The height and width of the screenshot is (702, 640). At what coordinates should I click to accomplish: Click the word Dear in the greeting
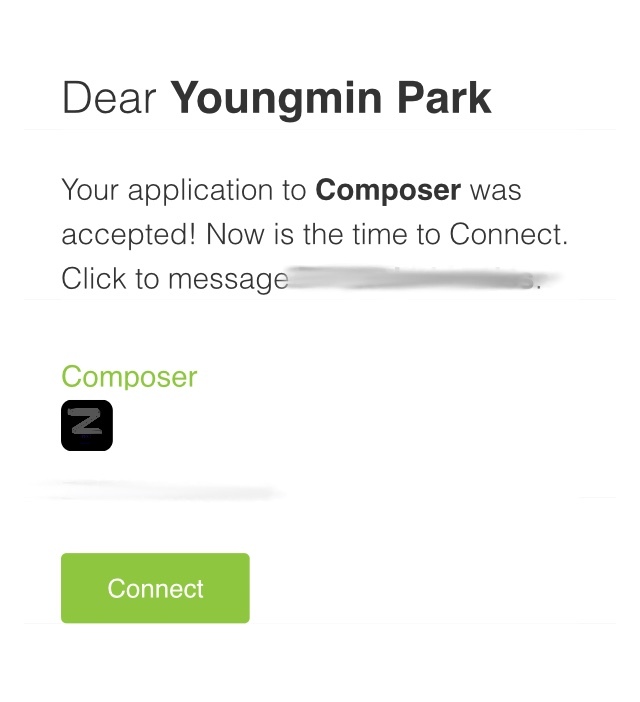[x=109, y=98]
